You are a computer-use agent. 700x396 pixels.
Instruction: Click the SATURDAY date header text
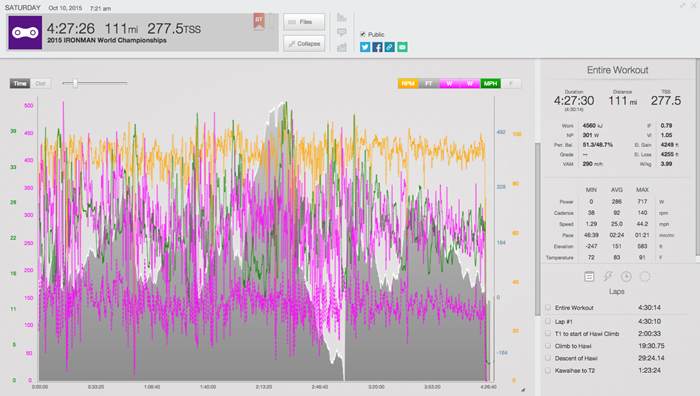(22, 8)
